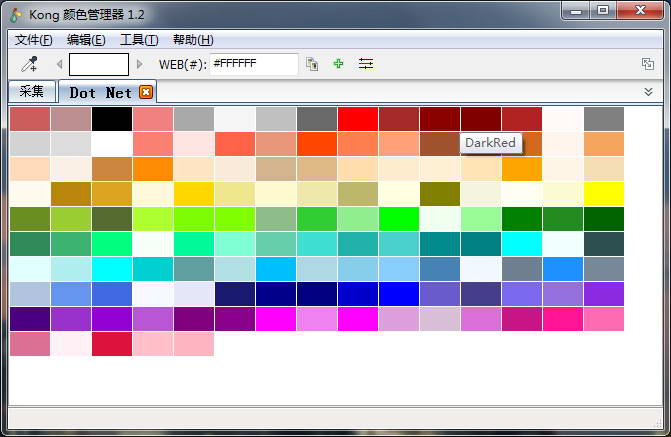Select the olive color swatch

click(440, 194)
